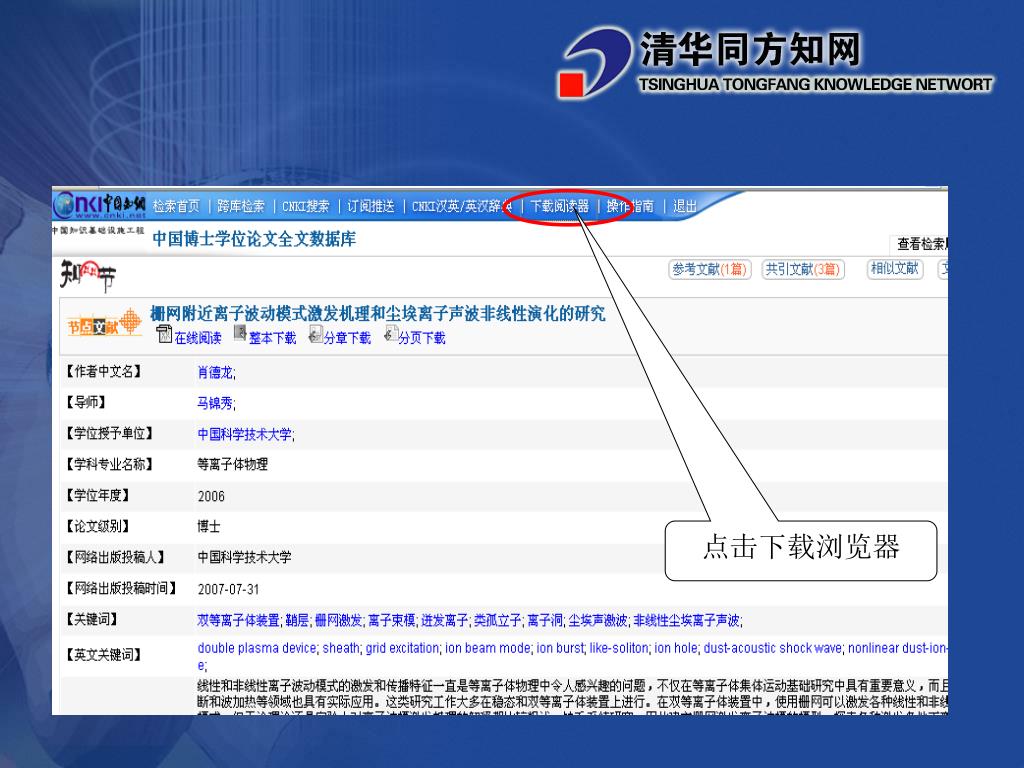The width and height of the screenshot is (1024, 768).
Task: Click English keyword dust-acoustic shock wave
Action: coord(773,648)
